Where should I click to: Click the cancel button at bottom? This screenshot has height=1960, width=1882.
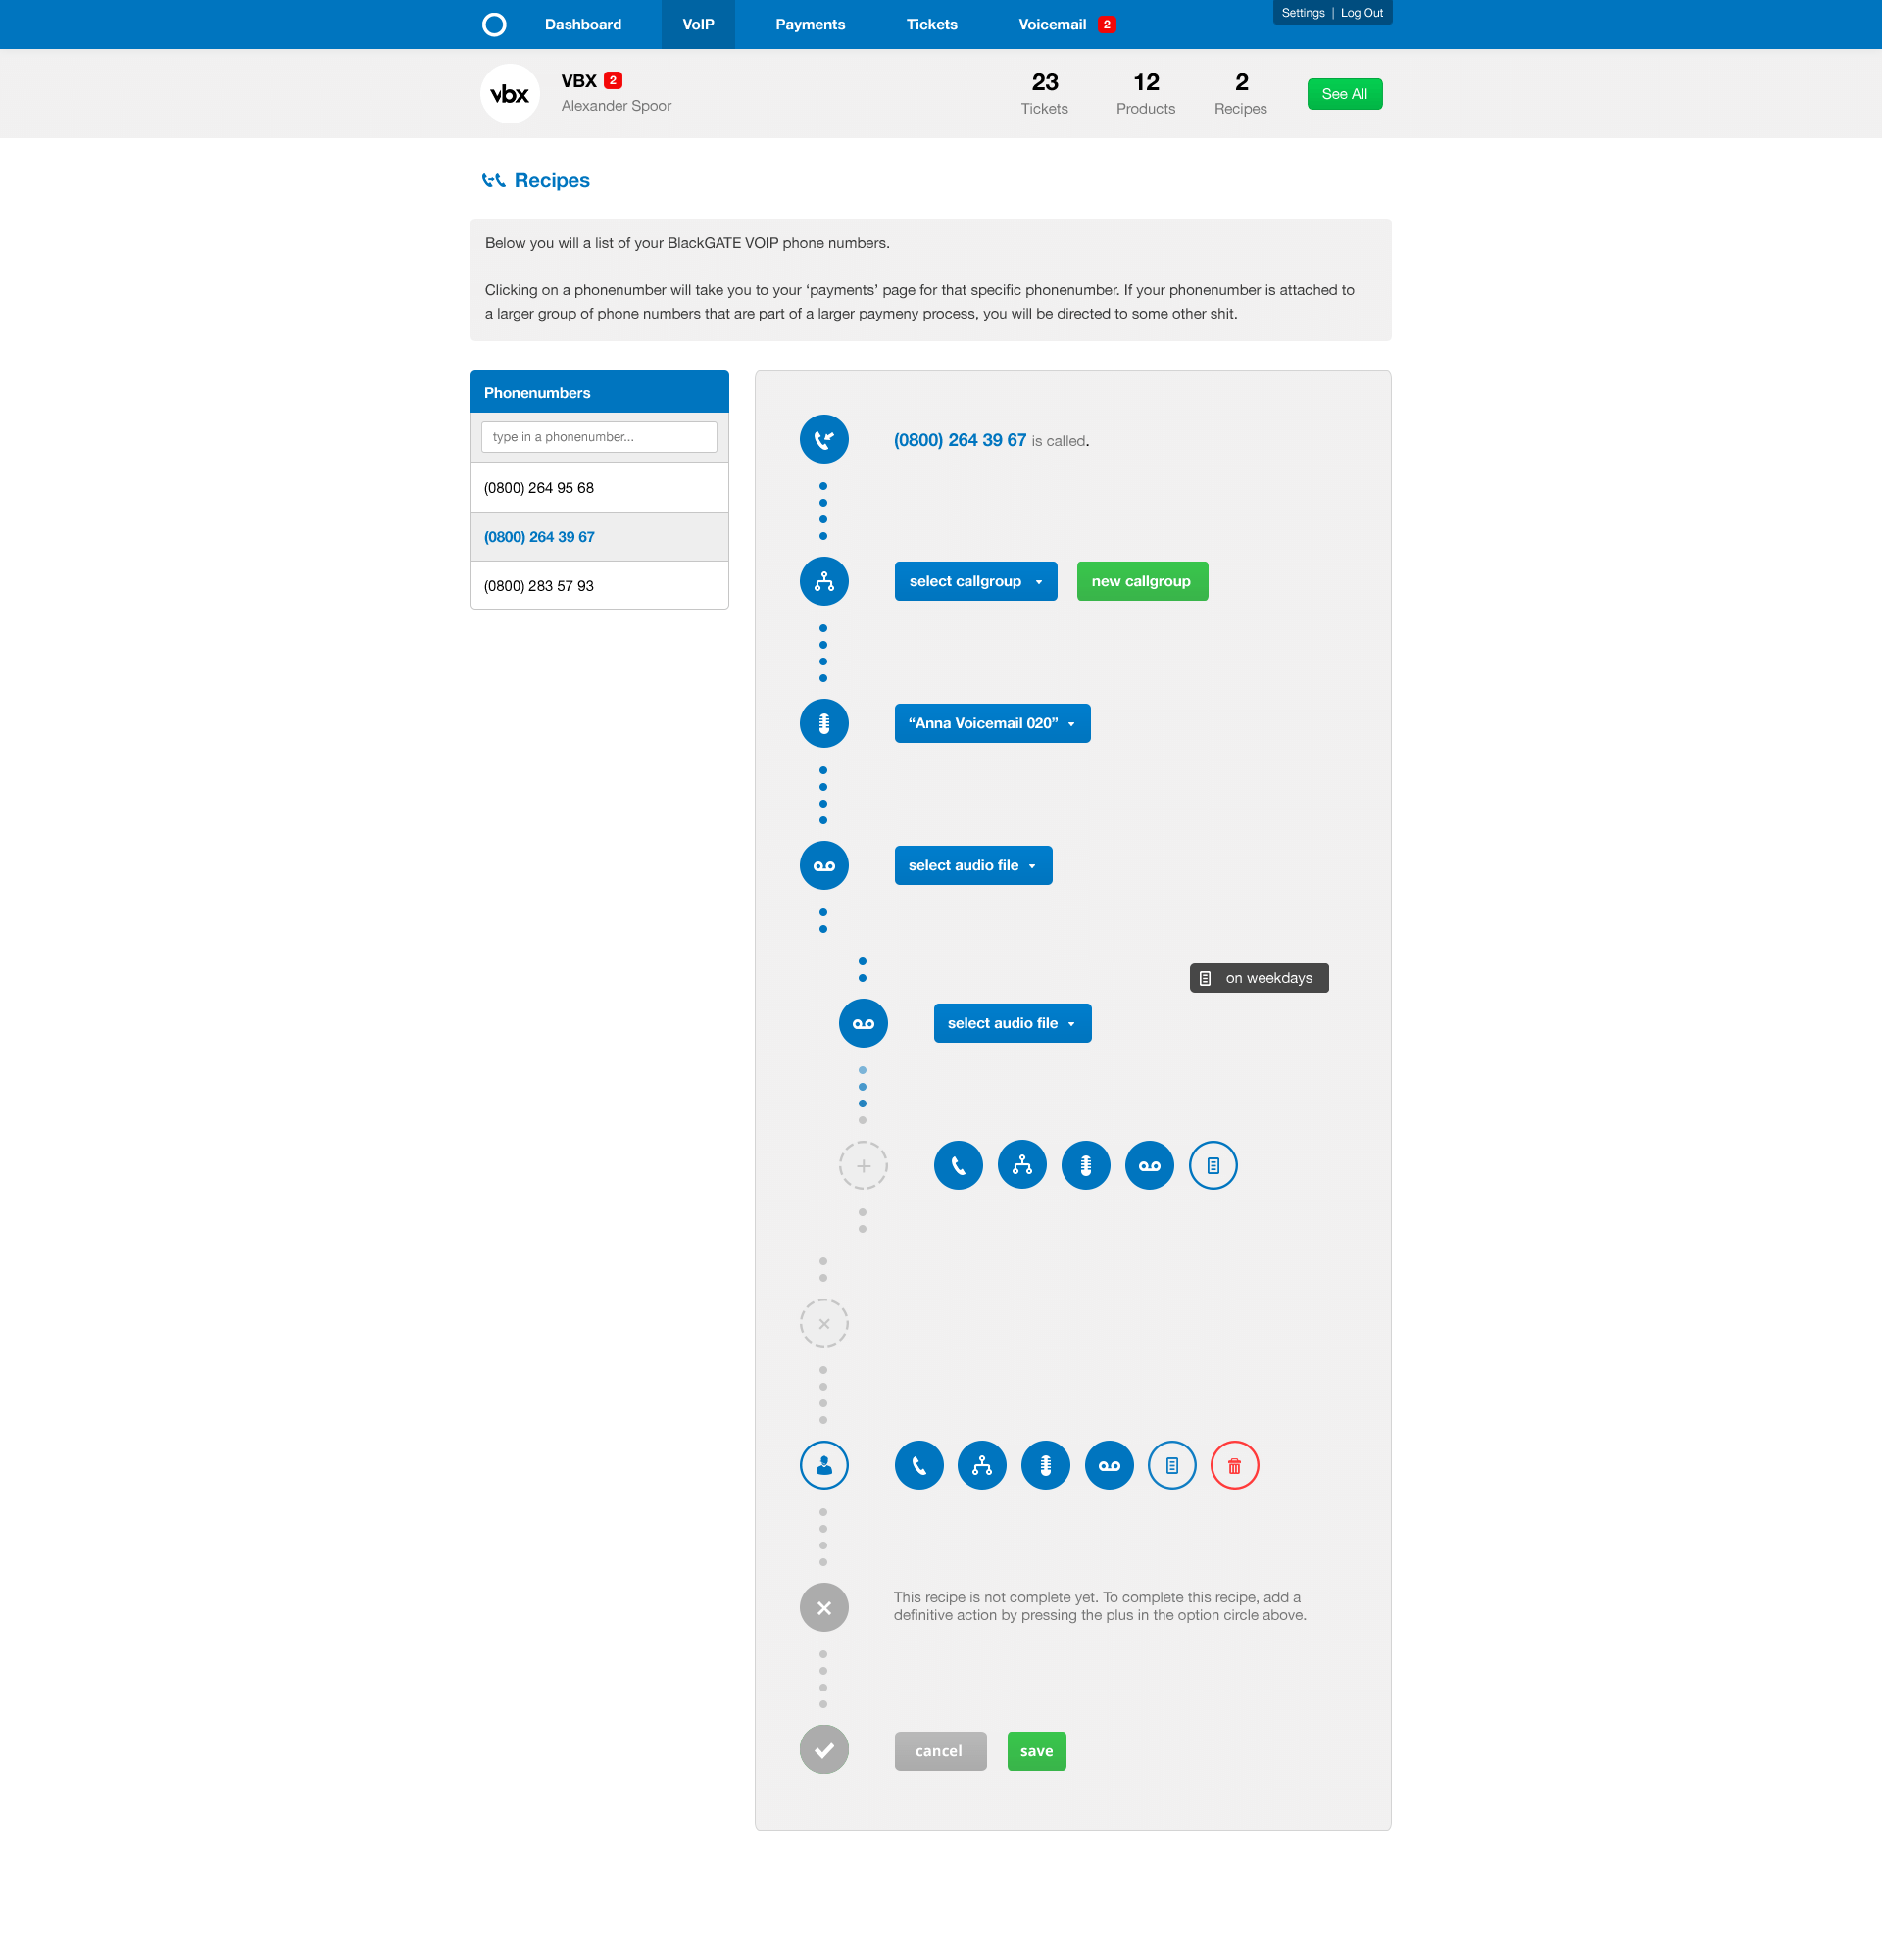click(940, 1748)
